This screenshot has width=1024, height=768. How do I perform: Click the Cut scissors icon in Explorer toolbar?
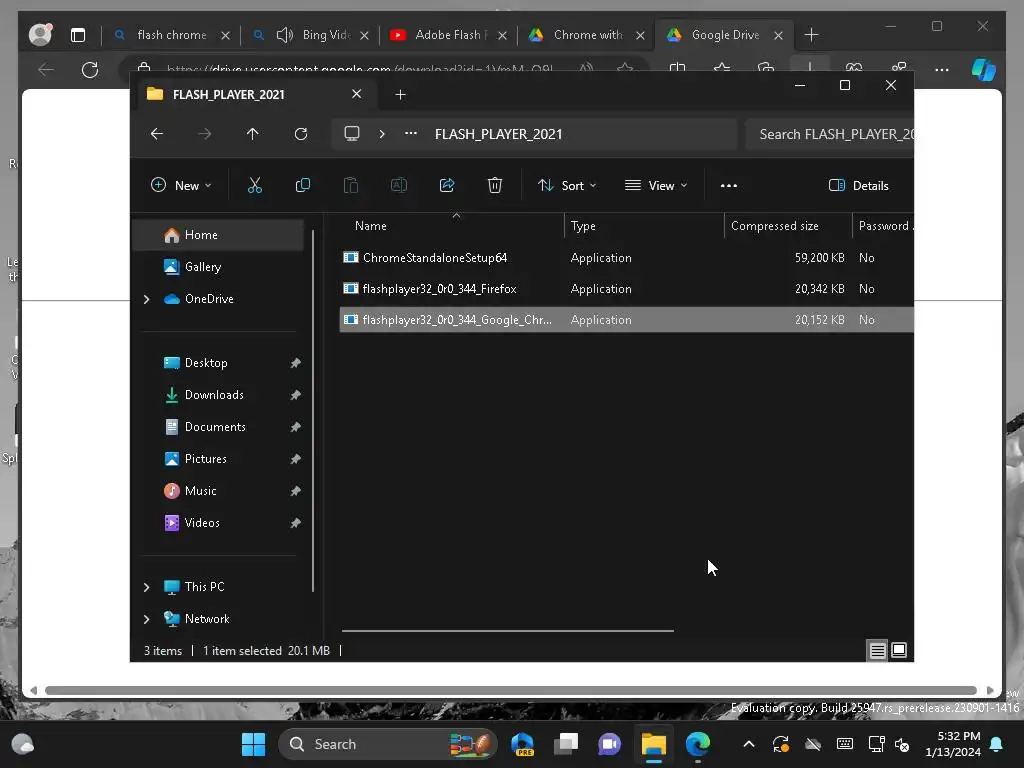click(255, 185)
